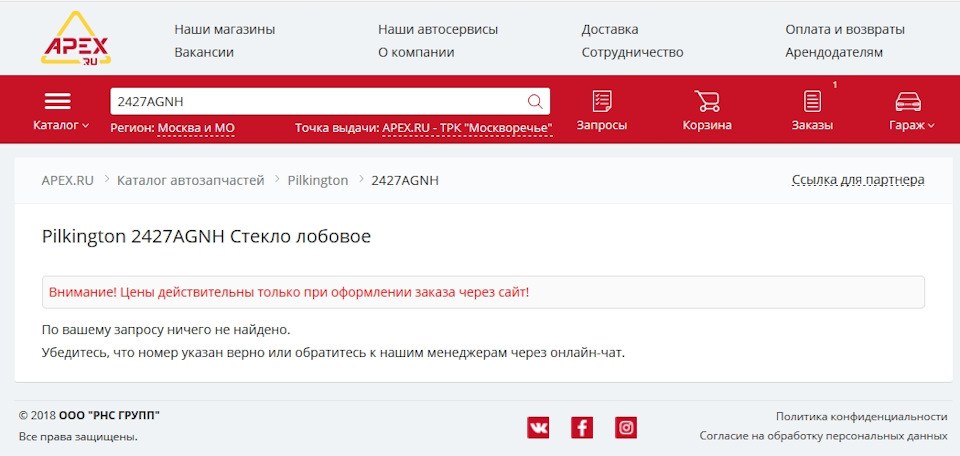The height and width of the screenshot is (456, 960).
Task: Go to APEX.RU breadcrumb
Action: click(x=68, y=181)
